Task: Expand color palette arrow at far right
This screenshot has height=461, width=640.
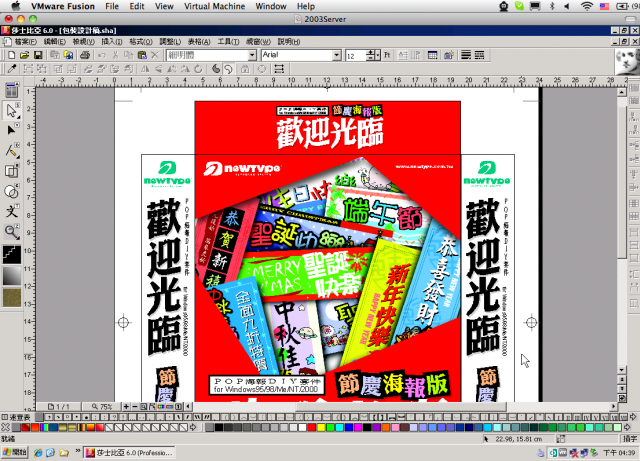Action: coord(627,428)
